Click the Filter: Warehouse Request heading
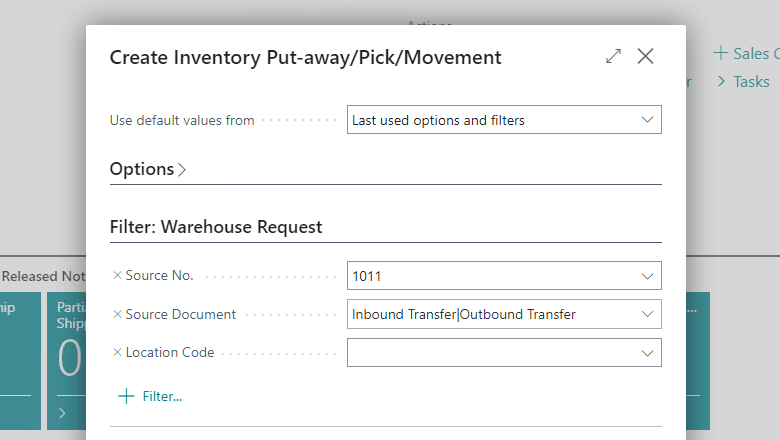This screenshot has width=780, height=440. click(x=216, y=227)
